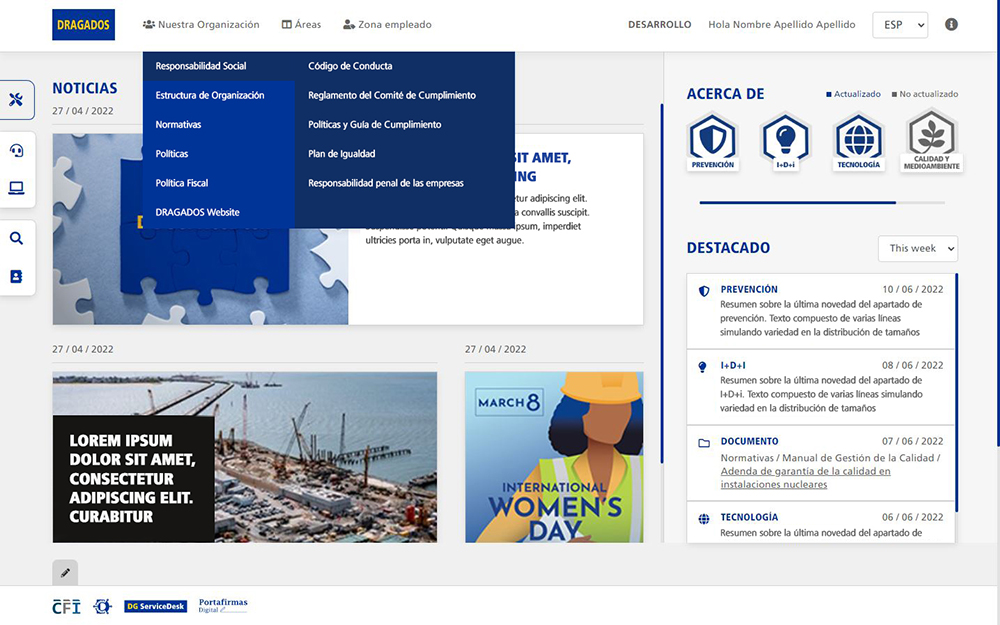Open search with the magnifying glass icon

coord(16,239)
